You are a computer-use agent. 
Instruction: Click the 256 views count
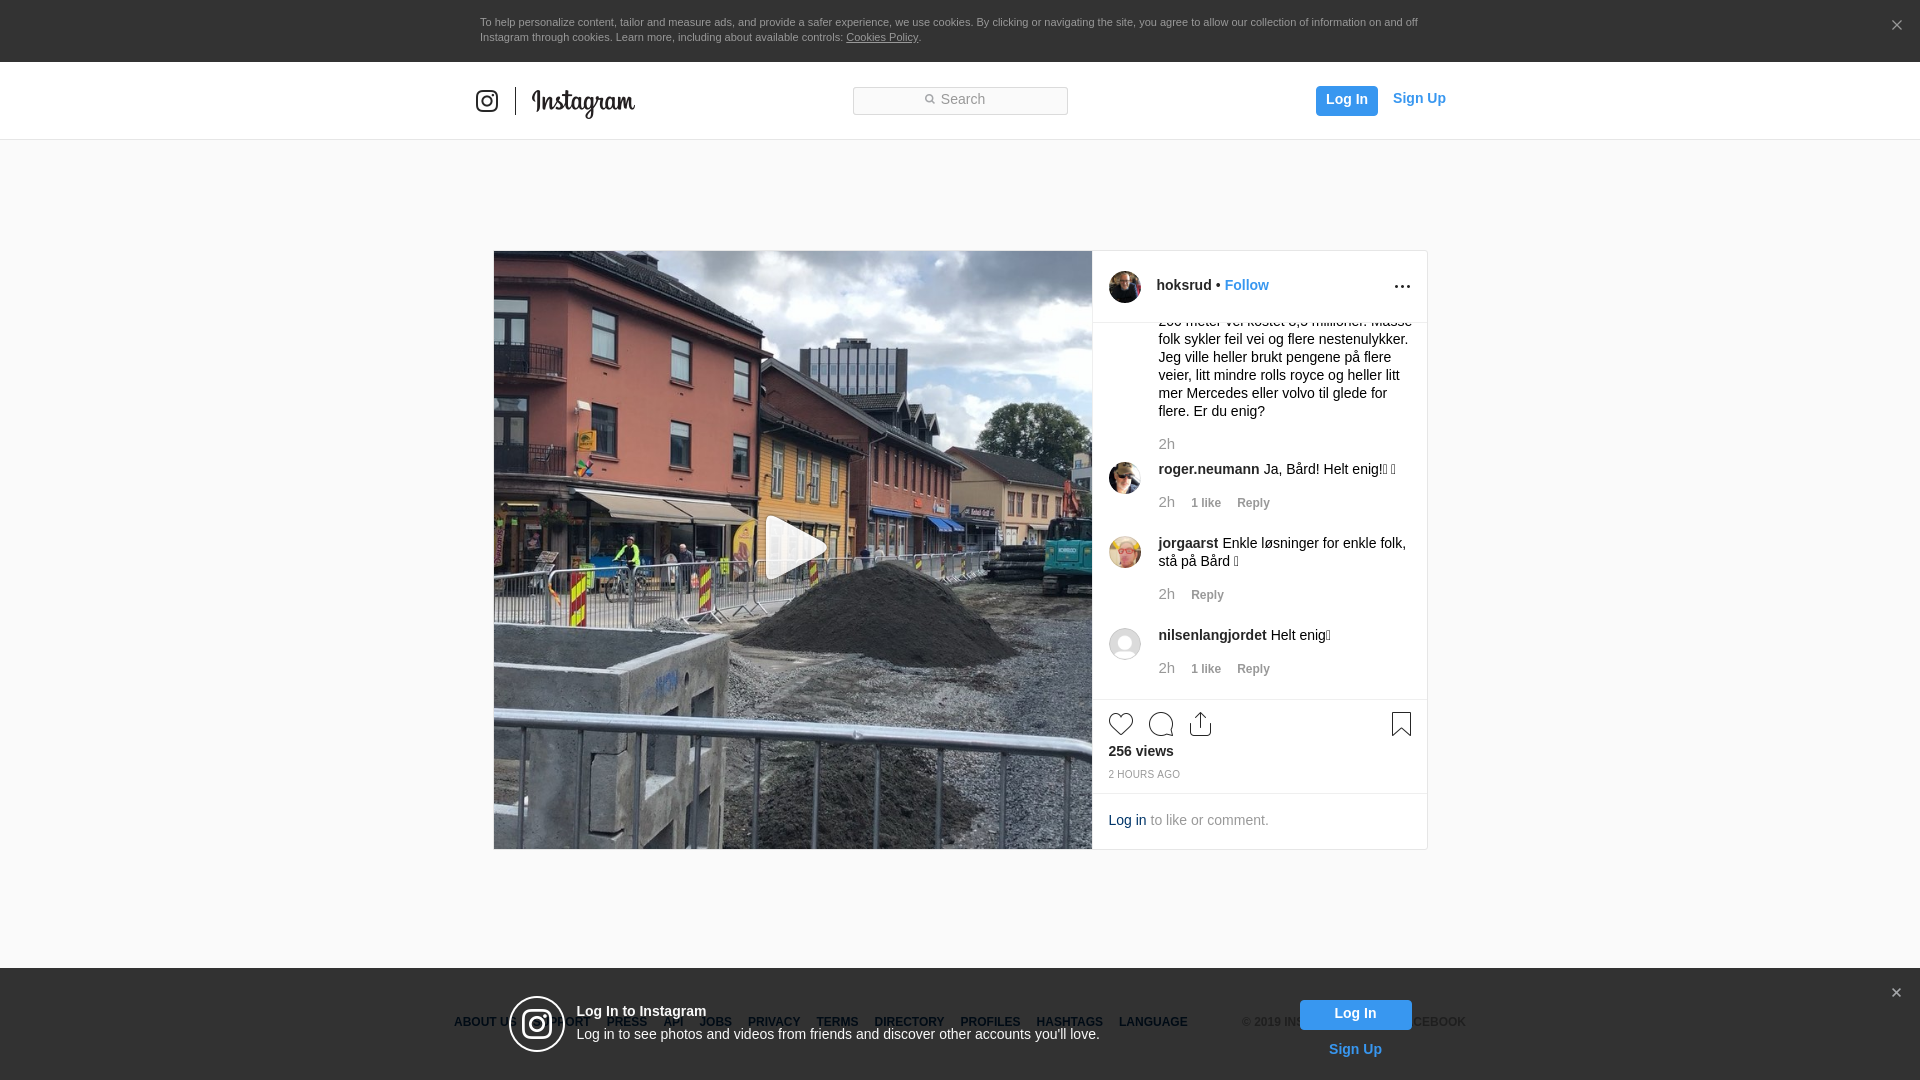pyautogui.click(x=1141, y=751)
